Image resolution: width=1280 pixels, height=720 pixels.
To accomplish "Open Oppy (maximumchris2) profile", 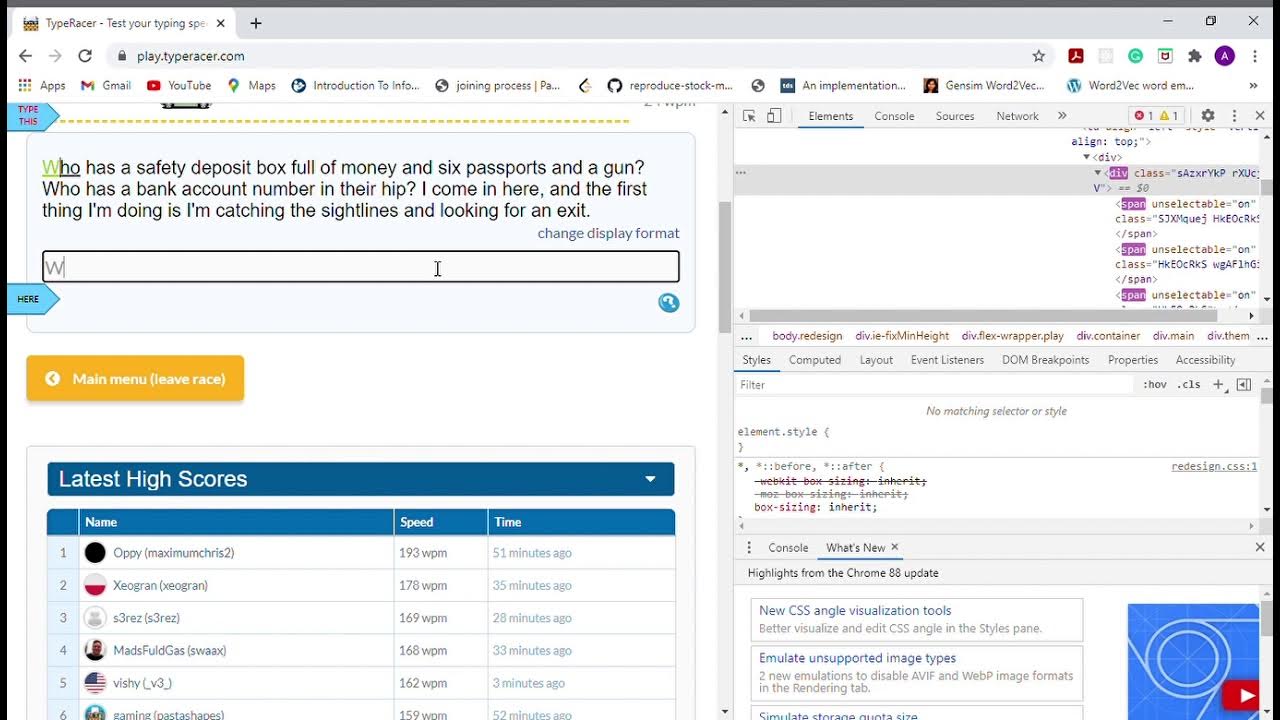I will pos(173,553).
